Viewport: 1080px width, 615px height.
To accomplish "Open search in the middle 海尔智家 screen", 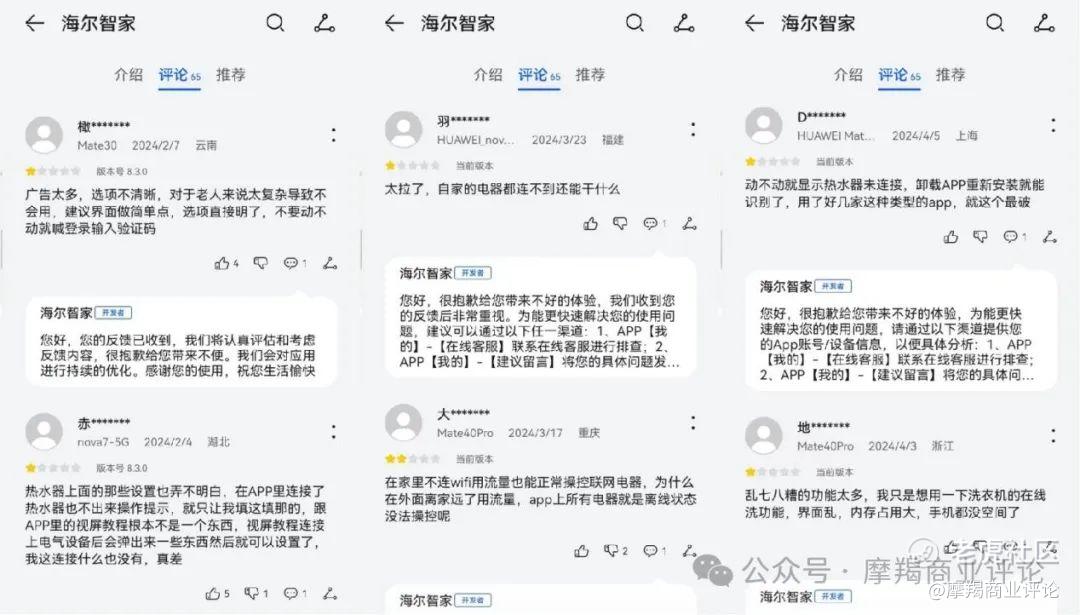I will point(634,23).
